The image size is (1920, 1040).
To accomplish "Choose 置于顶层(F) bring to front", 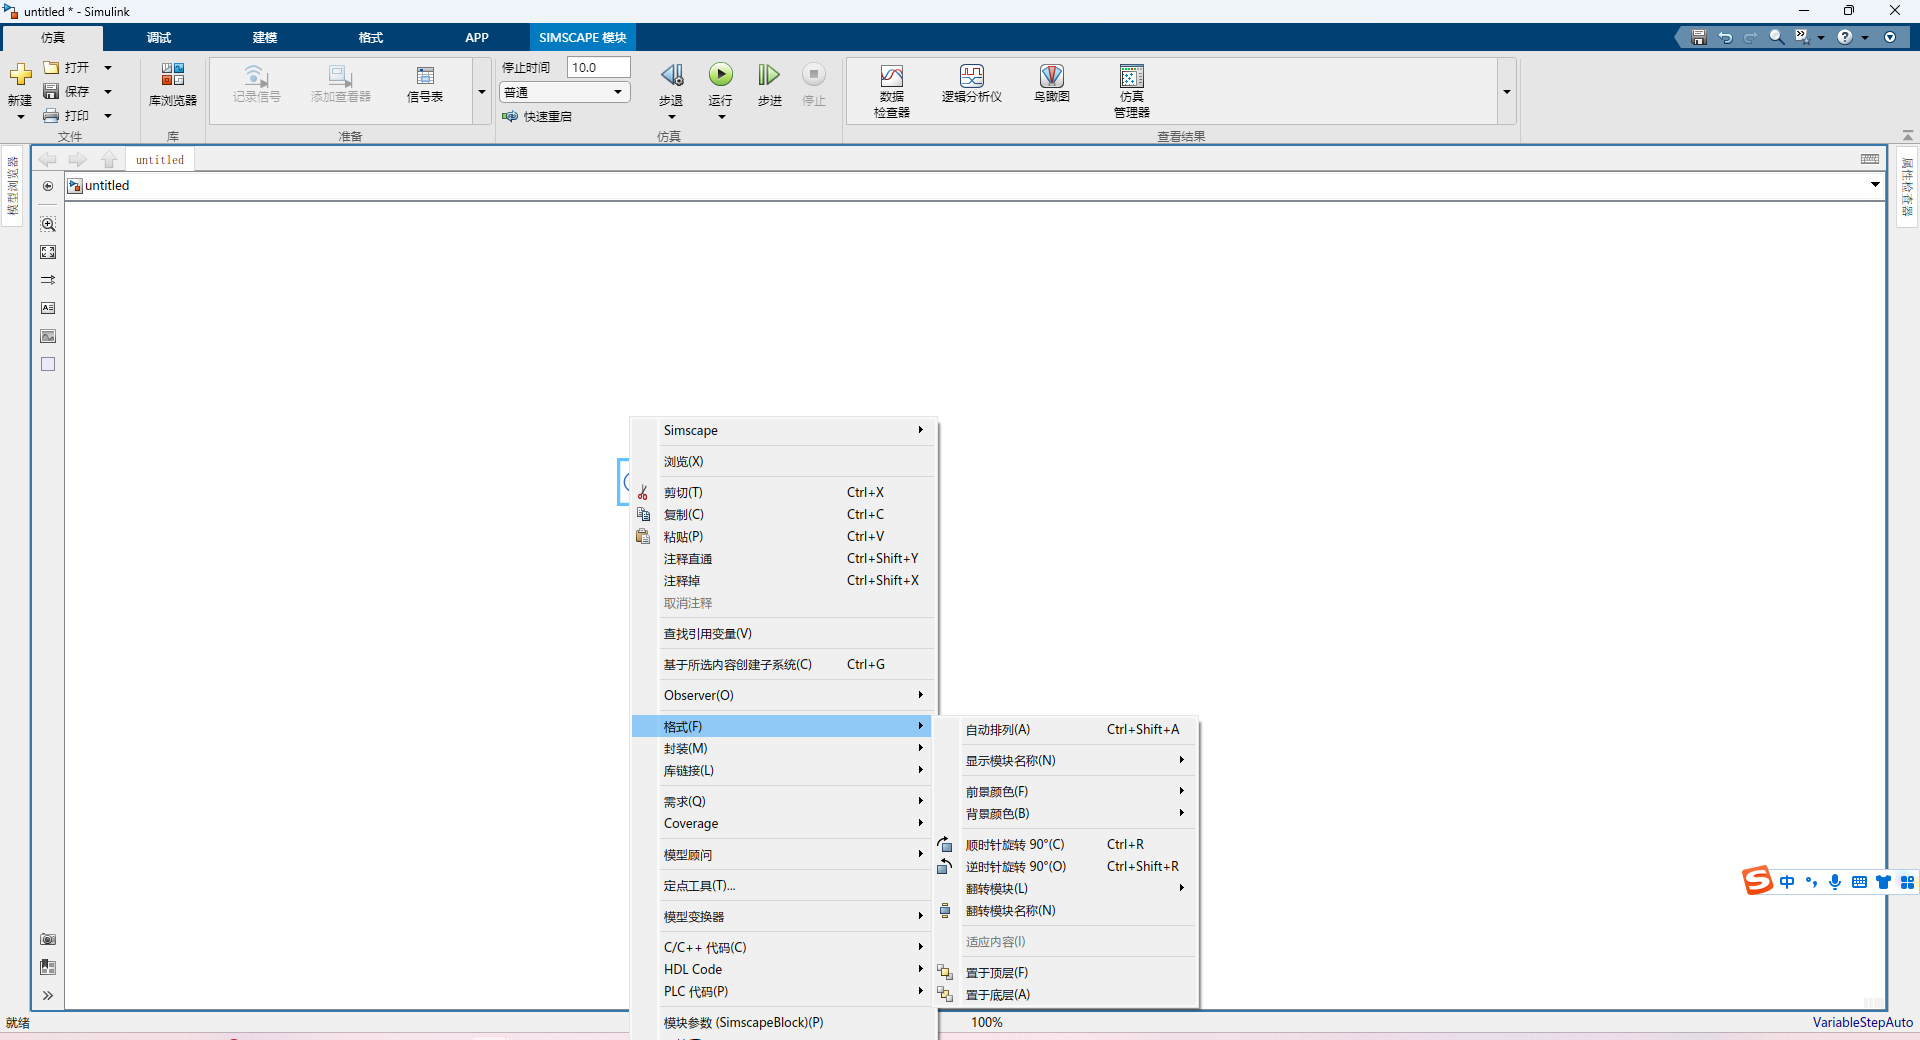I will (1066, 972).
